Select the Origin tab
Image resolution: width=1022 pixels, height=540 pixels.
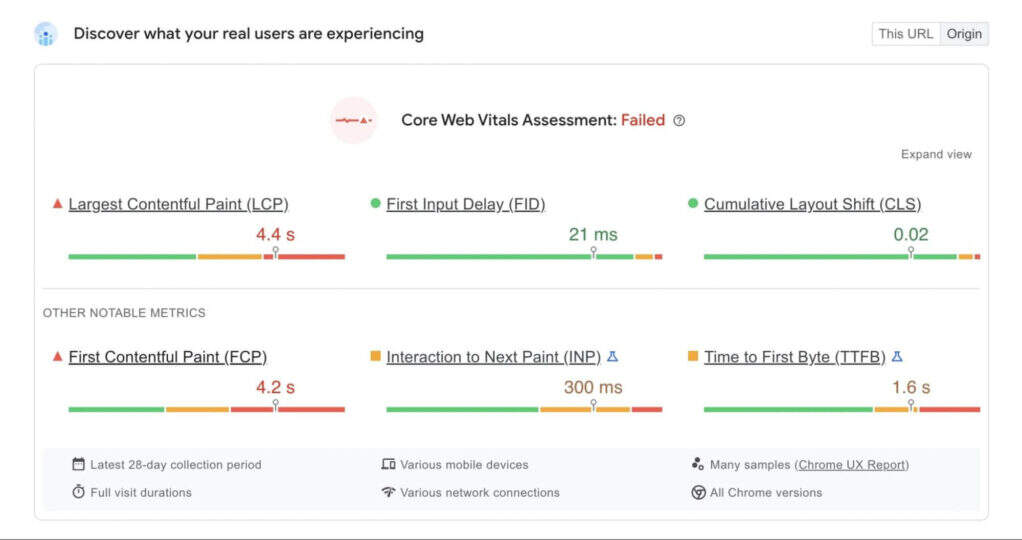965,34
